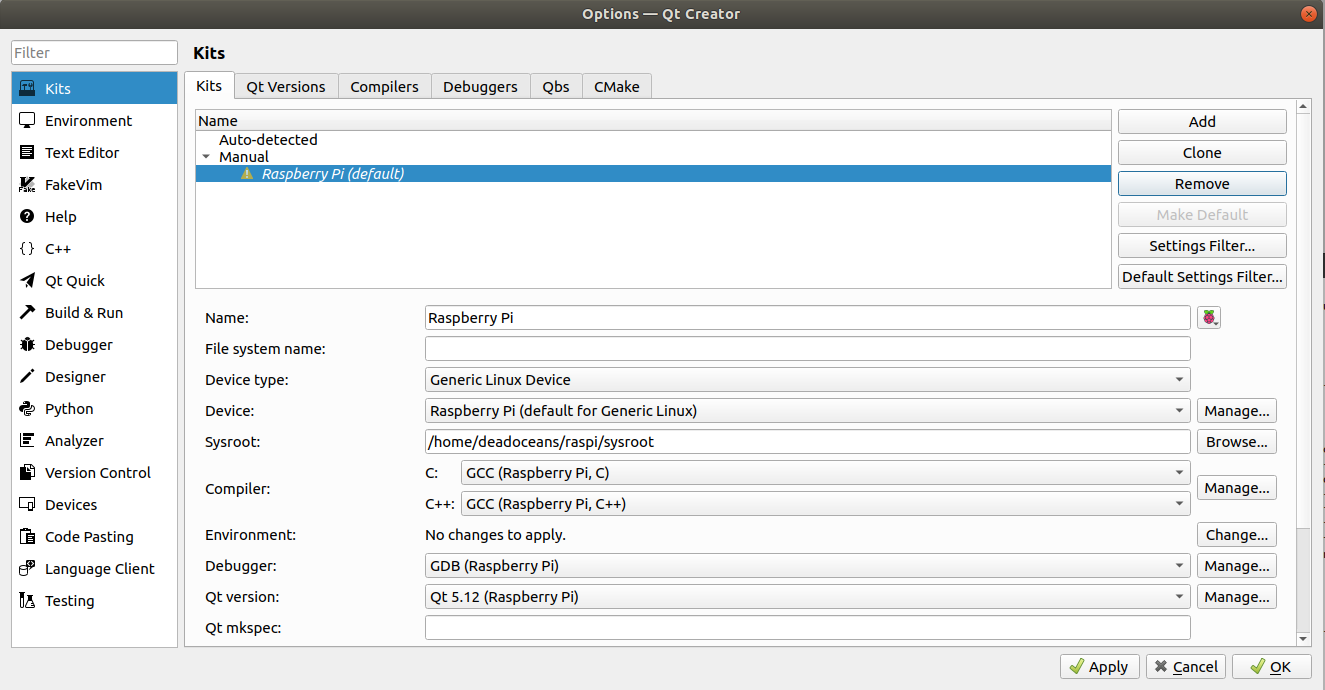1325x690 pixels.
Task: Open the Device combo box
Action: 808,411
